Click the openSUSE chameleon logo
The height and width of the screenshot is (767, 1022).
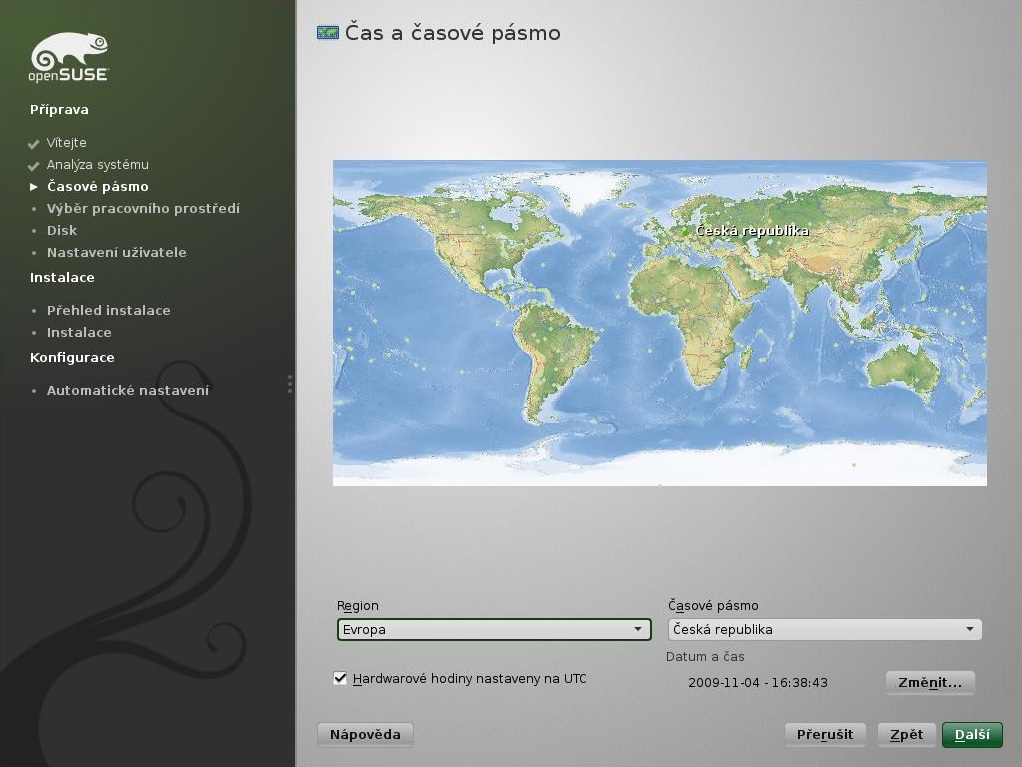[68, 57]
